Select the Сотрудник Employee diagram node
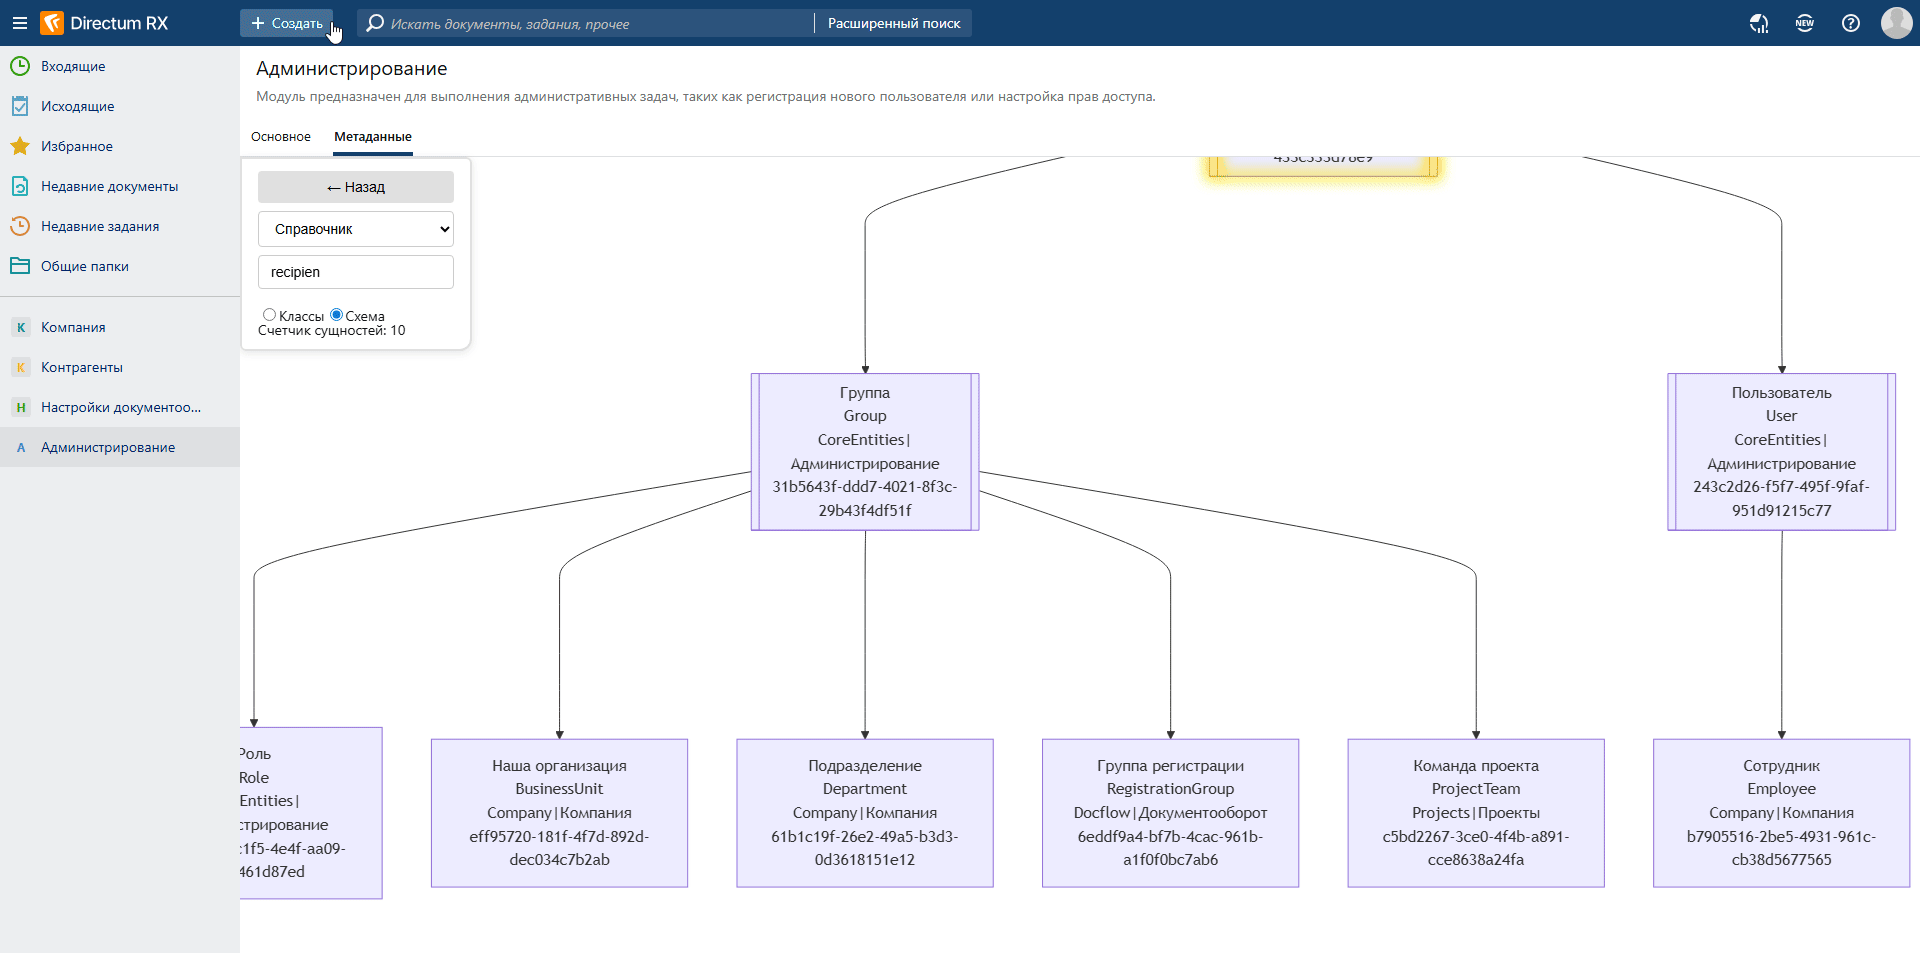The image size is (1920, 953). [1781, 812]
